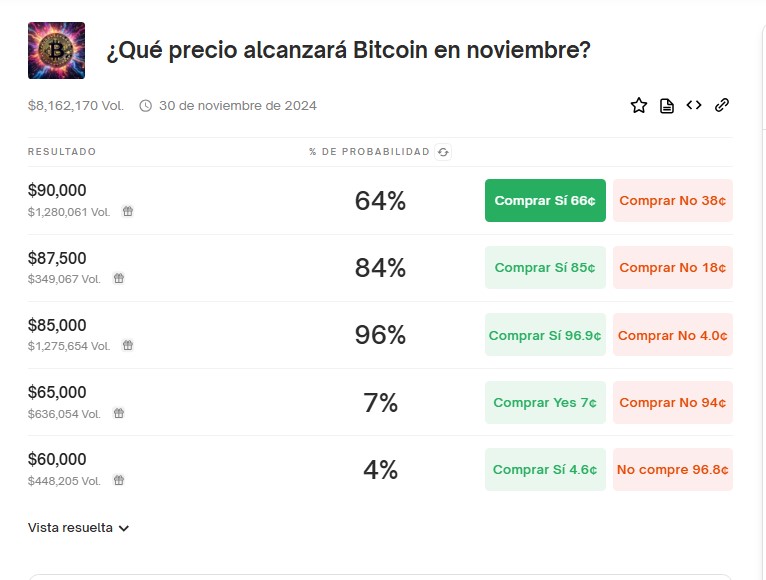
Task: Open the Bitcoin market thumbnail image
Action: pos(56,51)
